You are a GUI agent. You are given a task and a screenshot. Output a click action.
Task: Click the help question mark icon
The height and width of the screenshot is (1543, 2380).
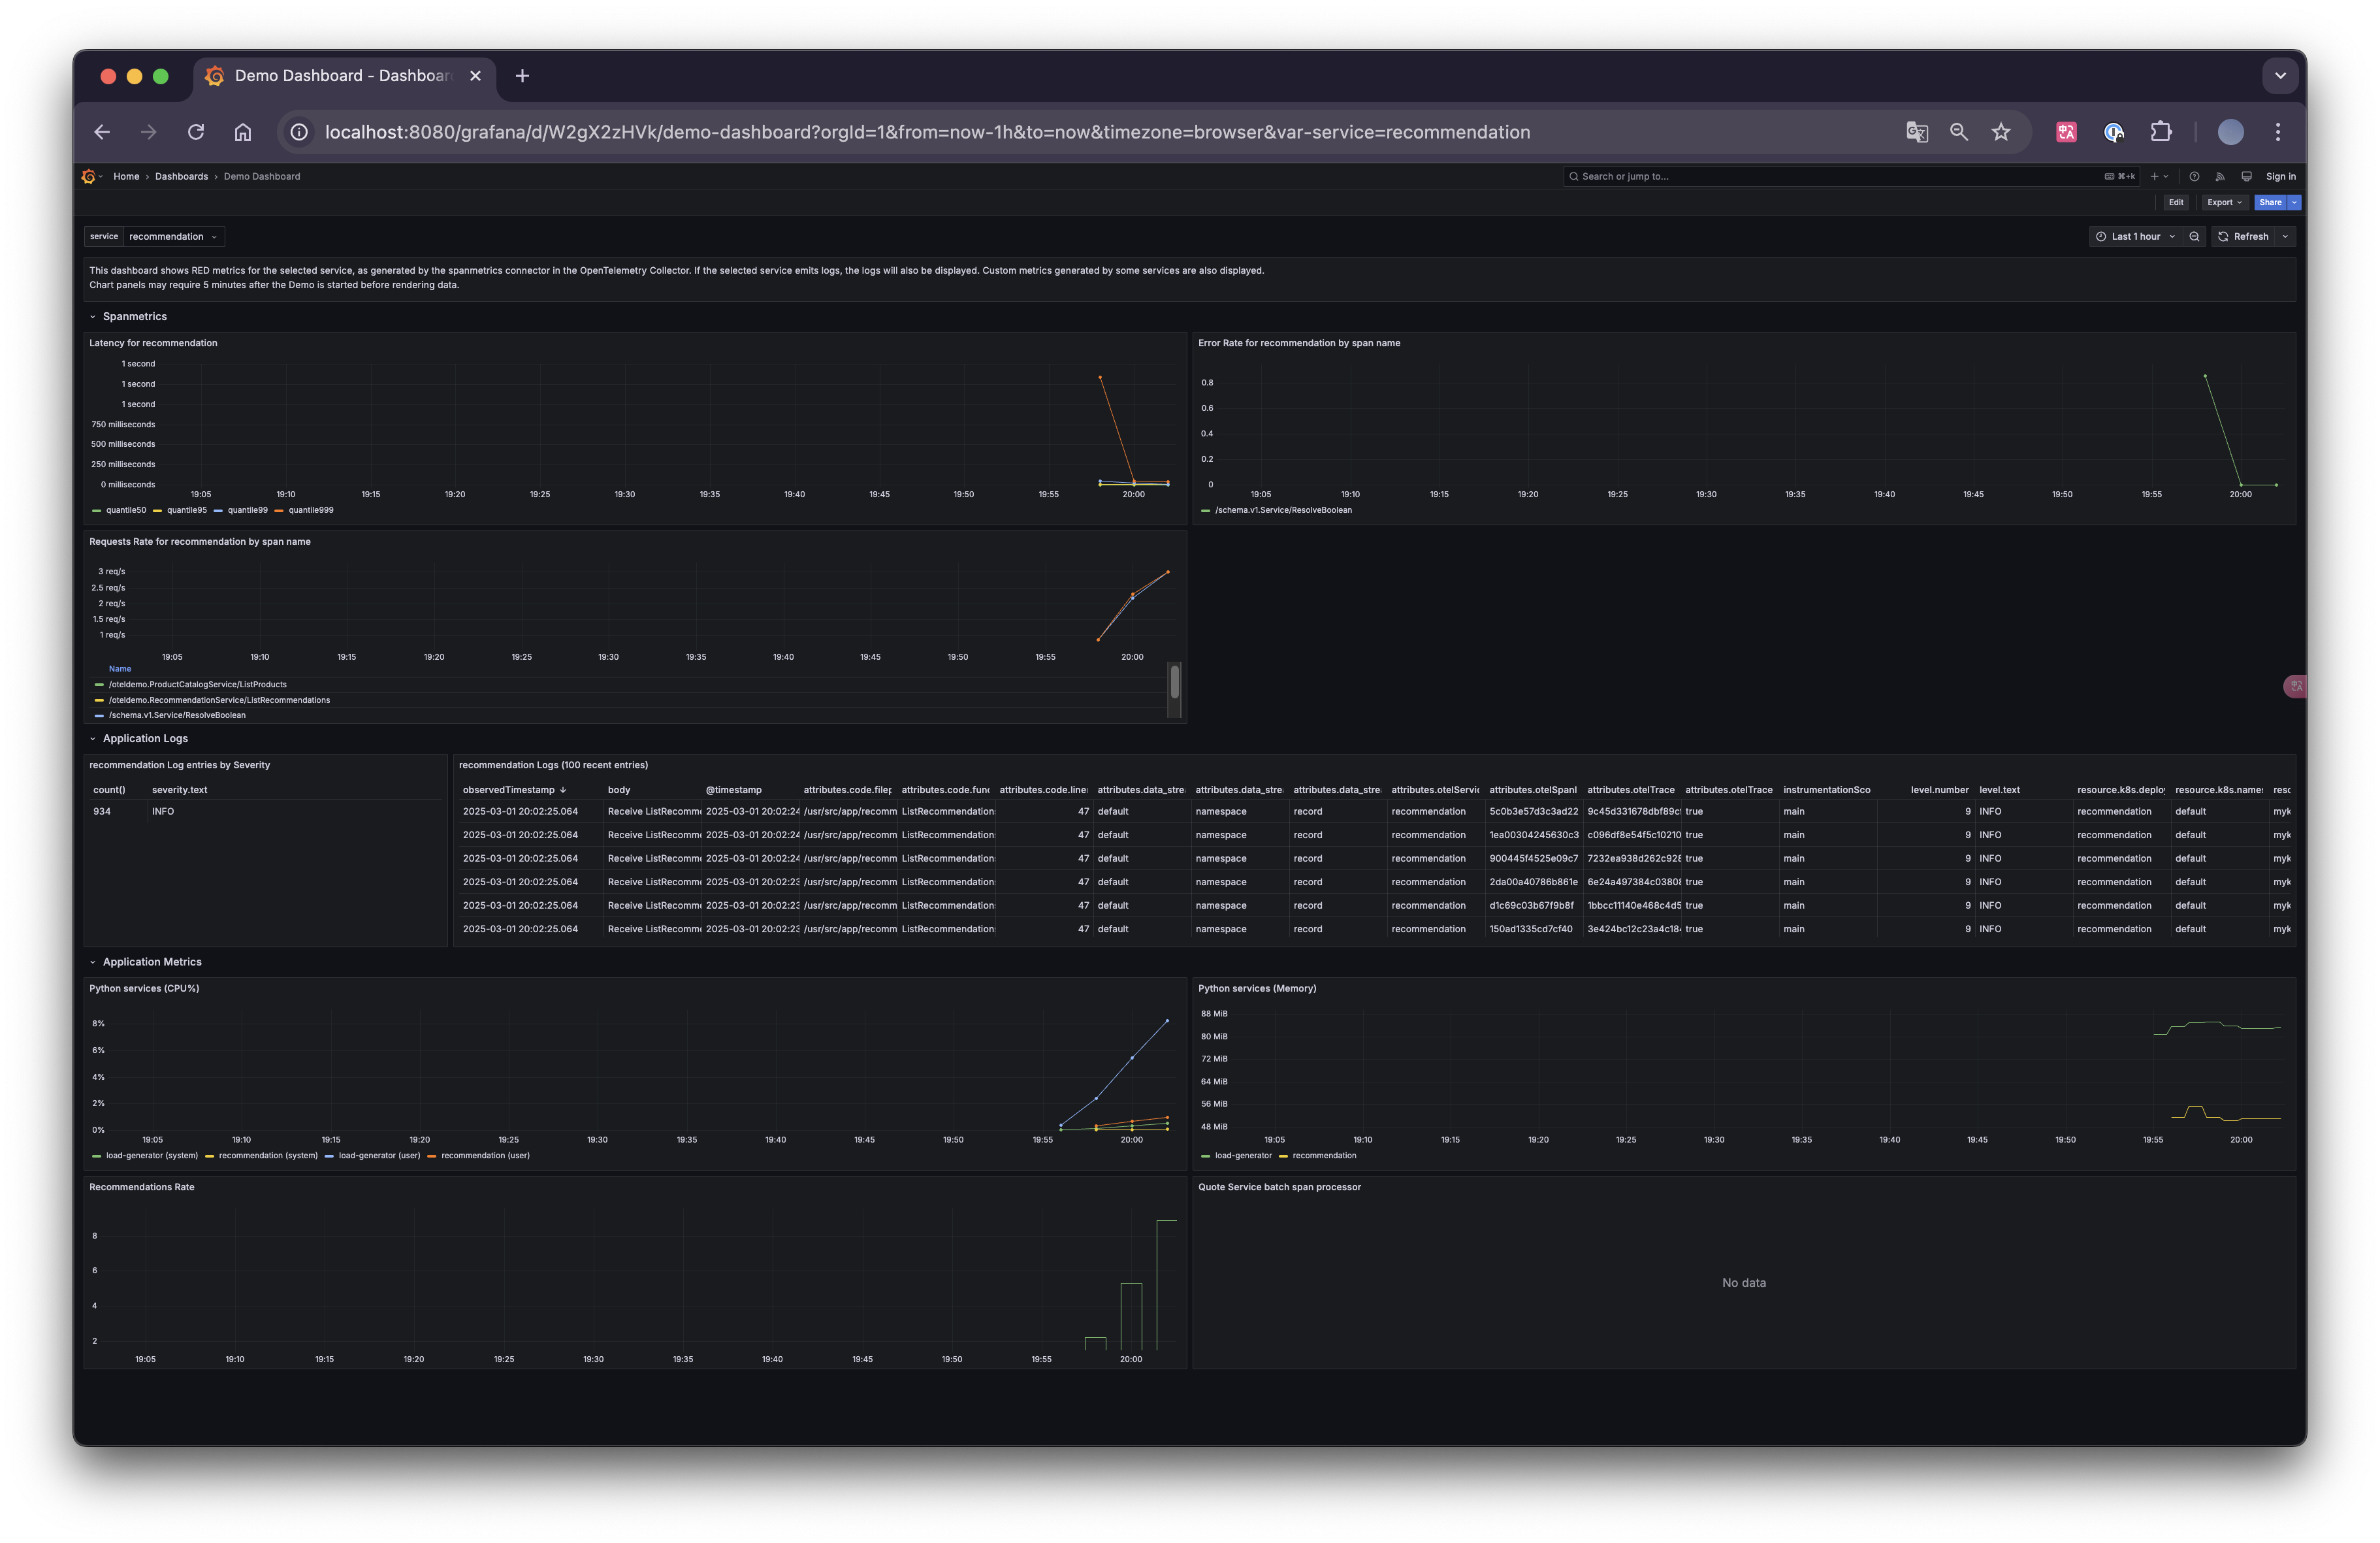(x=2194, y=176)
